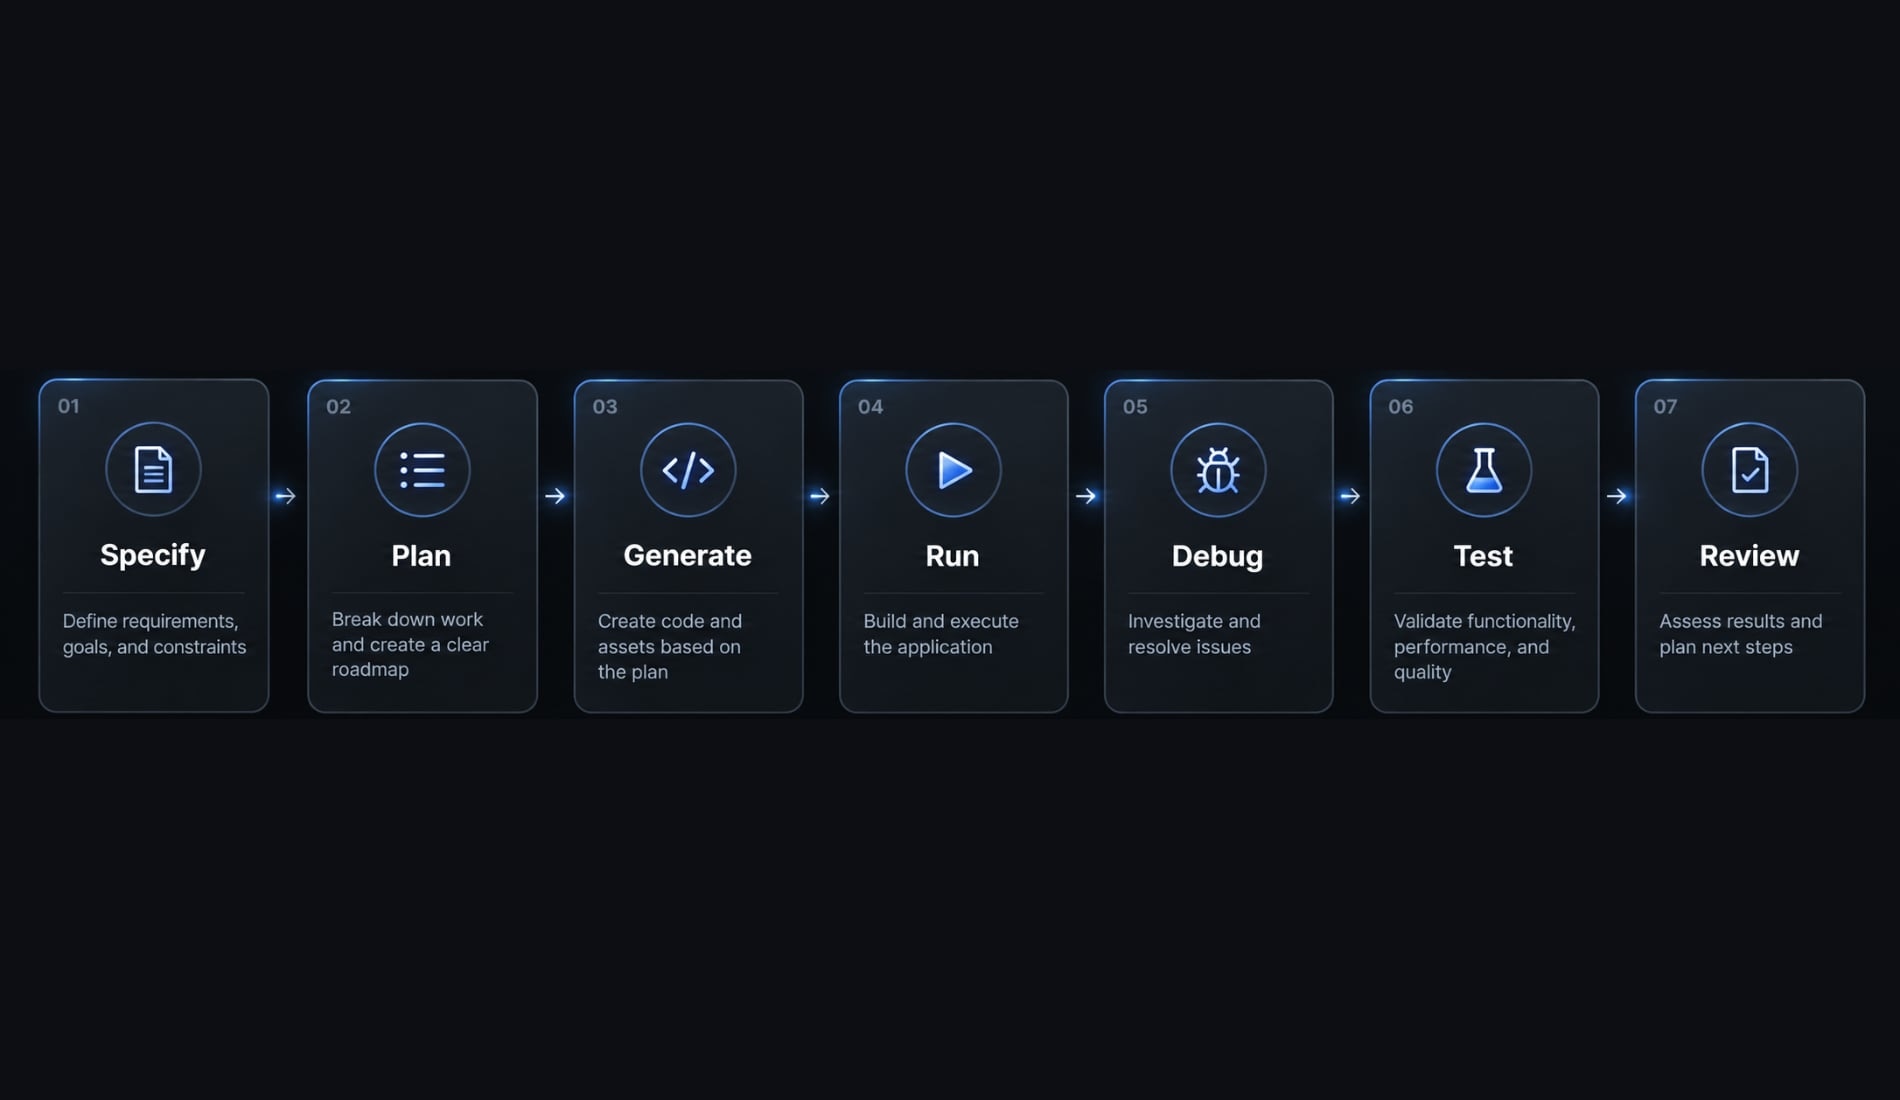Click the Run play icon
1900x1100 pixels.
[x=953, y=470]
